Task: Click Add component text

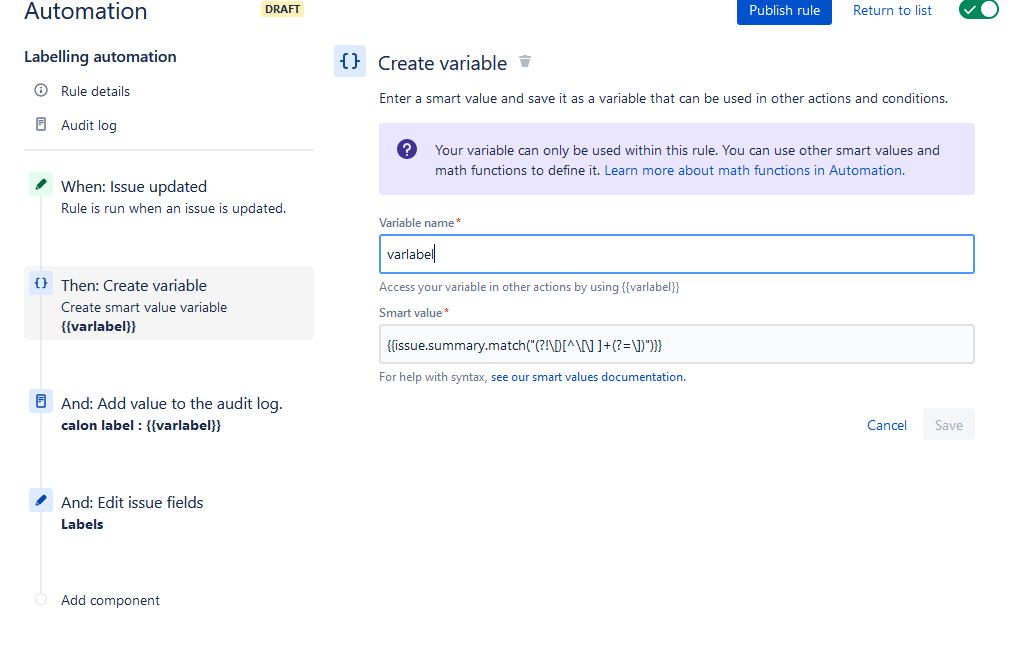Action: (110, 600)
